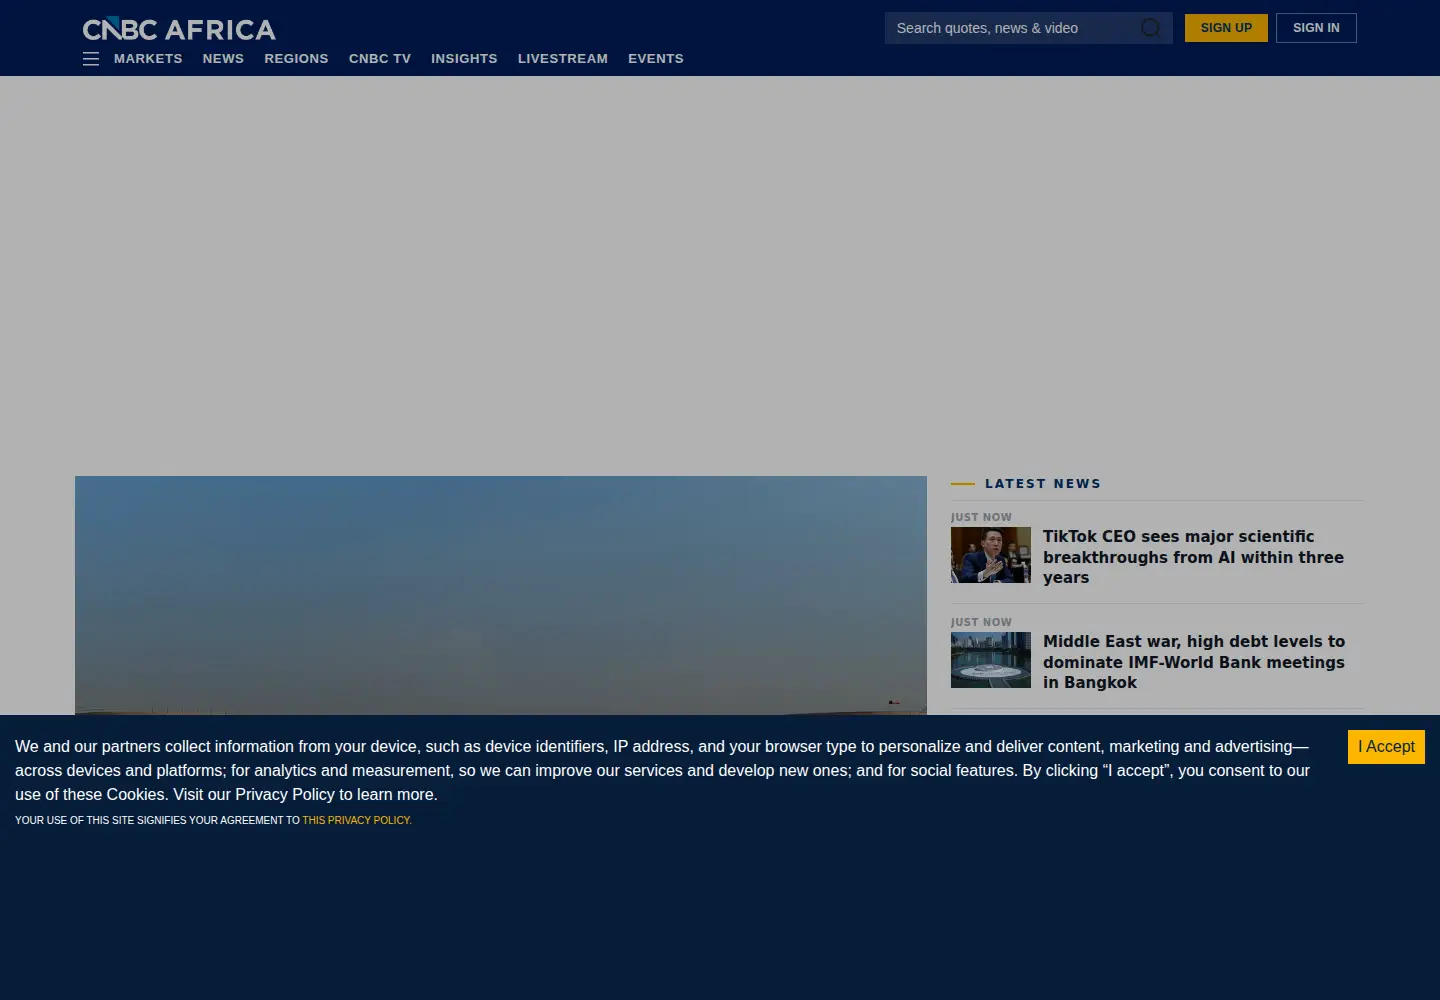Click the search magnifier icon
Viewport: 1440px width, 1000px height.
coord(1151,28)
